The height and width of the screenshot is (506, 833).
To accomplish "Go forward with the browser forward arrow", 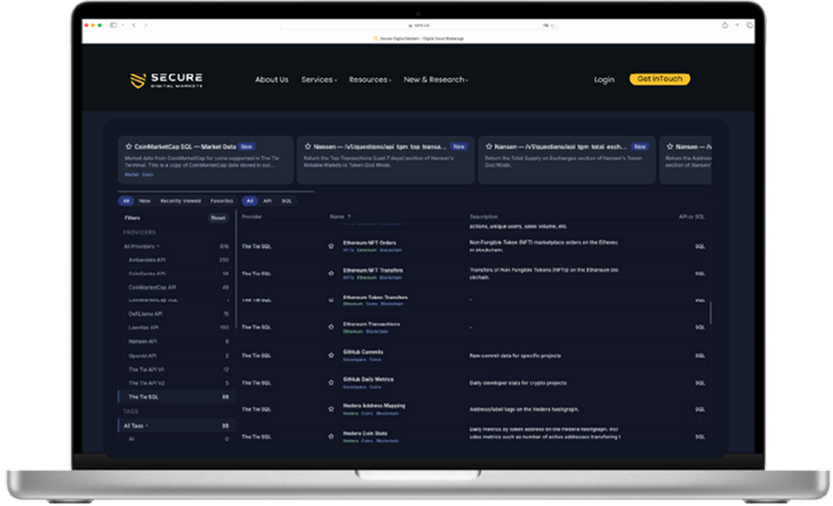I will point(145,25).
